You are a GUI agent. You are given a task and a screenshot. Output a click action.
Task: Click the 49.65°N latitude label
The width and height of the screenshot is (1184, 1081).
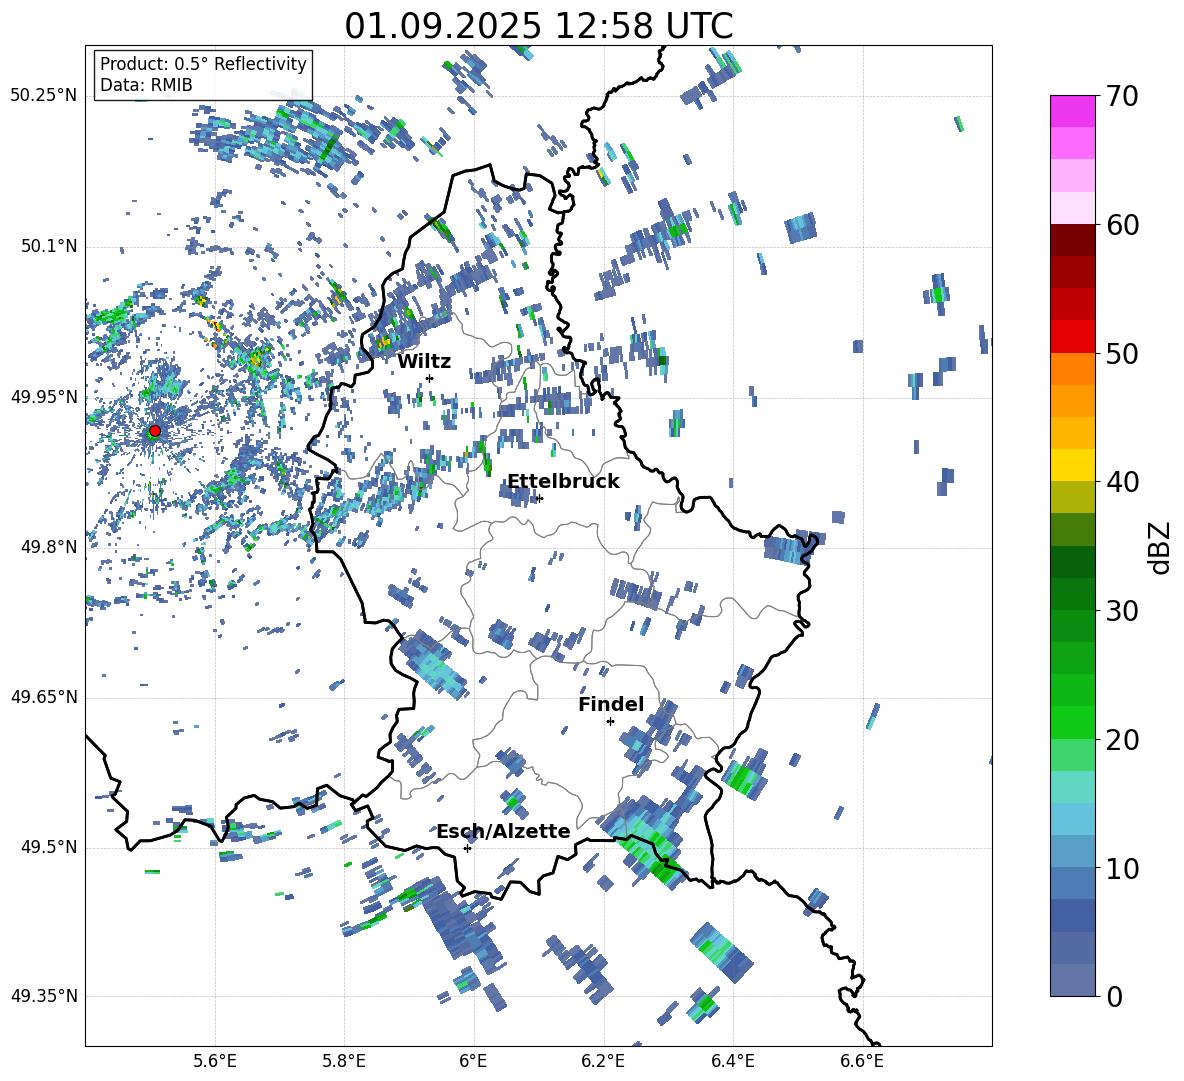pyautogui.click(x=44, y=697)
